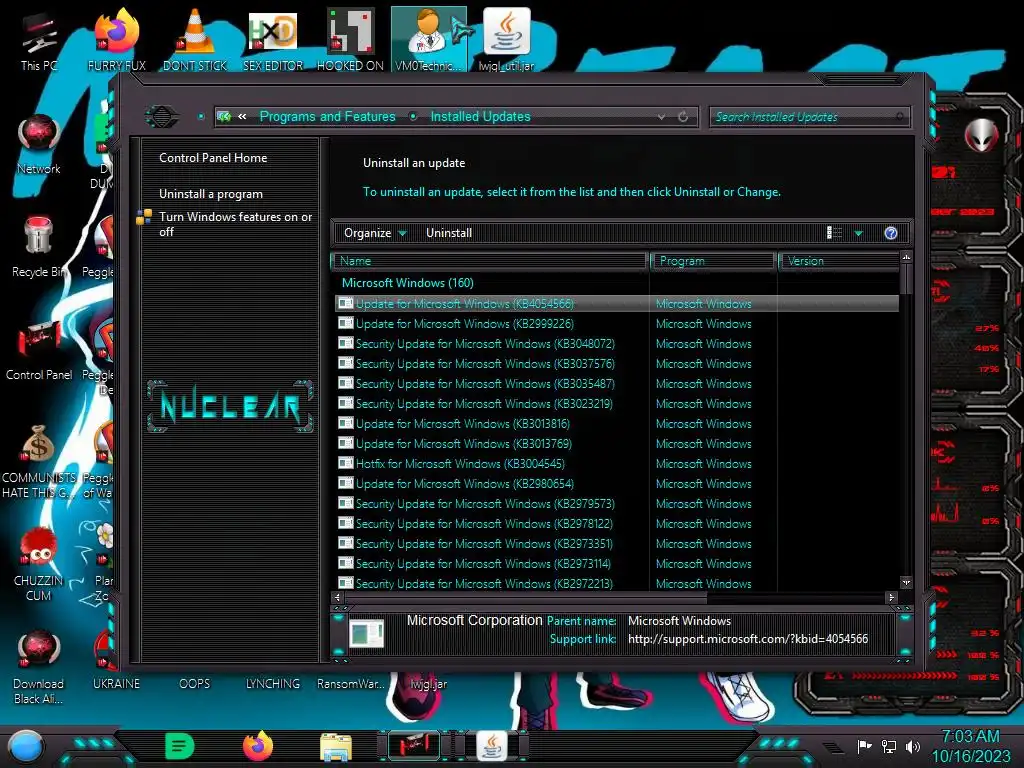
Task: Click the double chevron breadcrumb overflow
Action: (242, 117)
